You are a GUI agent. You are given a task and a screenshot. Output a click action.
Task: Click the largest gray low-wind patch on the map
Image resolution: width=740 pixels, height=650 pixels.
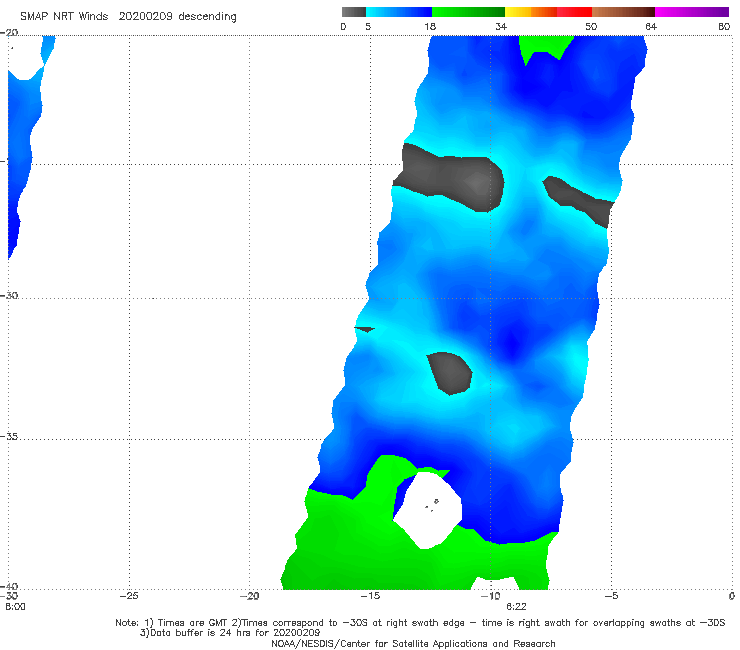448,178
